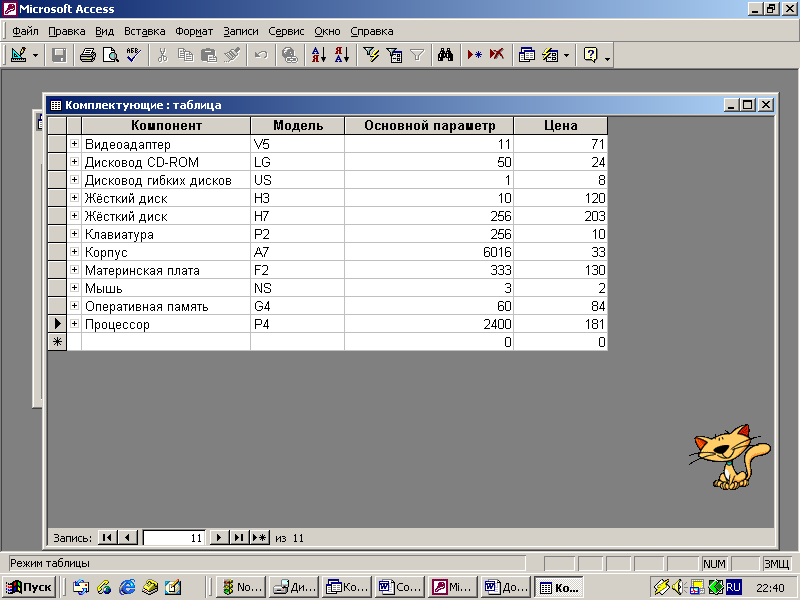Open the Правка menu
Image resolution: width=800 pixels, height=600 pixels.
coord(67,31)
